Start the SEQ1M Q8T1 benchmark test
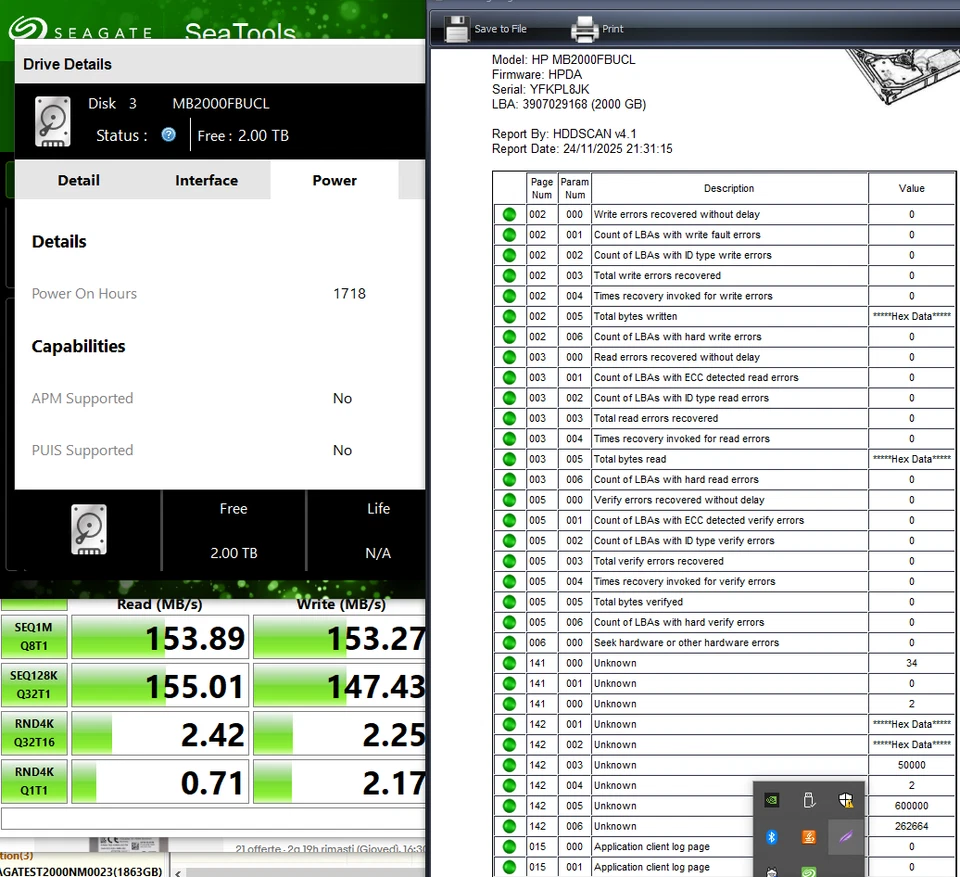The height and width of the screenshot is (877, 960). 34,636
